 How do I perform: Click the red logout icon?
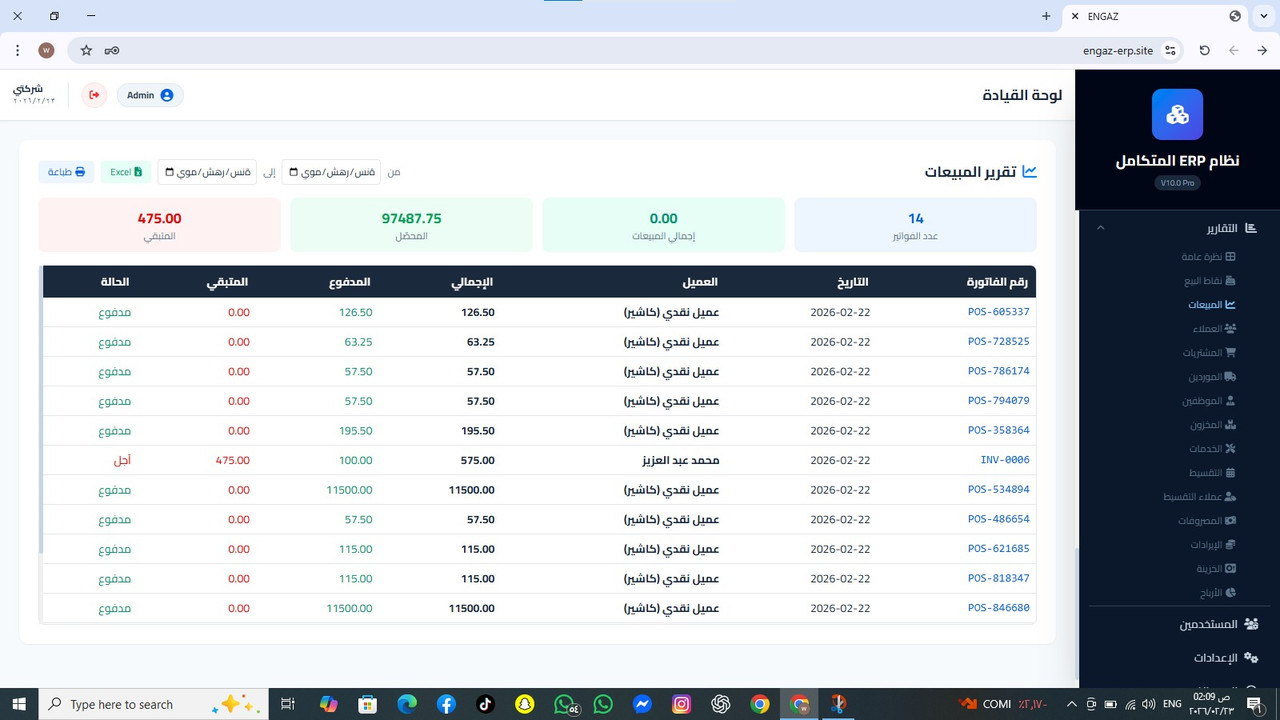point(93,95)
